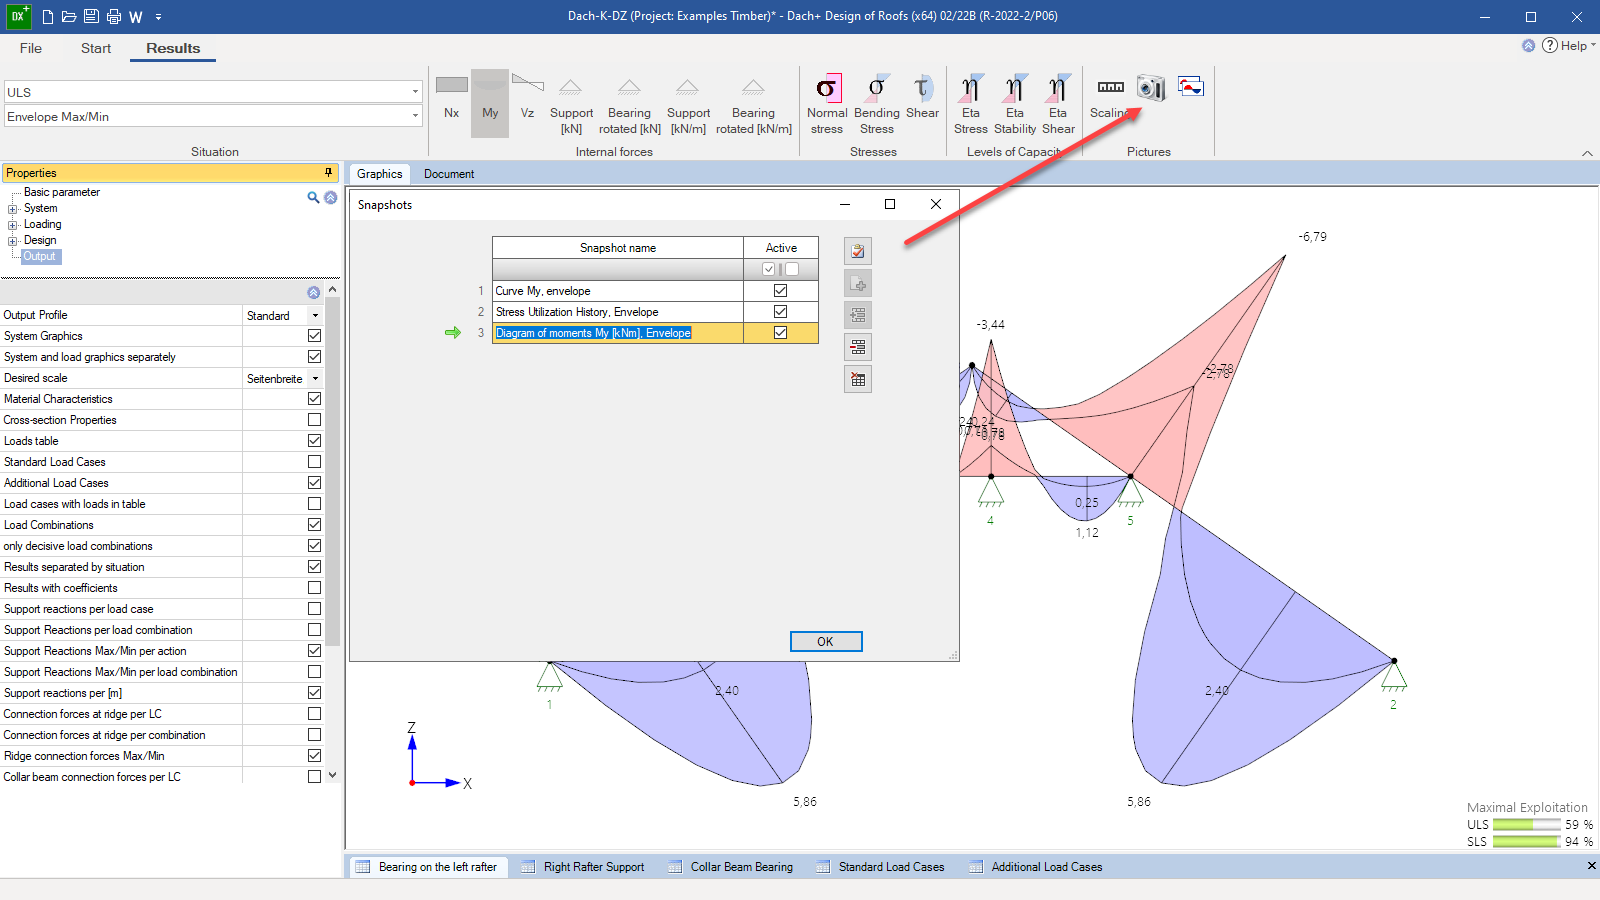The height and width of the screenshot is (900, 1600).
Task: Take a snapshot with the camera icon
Action: click(x=1151, y=88)
